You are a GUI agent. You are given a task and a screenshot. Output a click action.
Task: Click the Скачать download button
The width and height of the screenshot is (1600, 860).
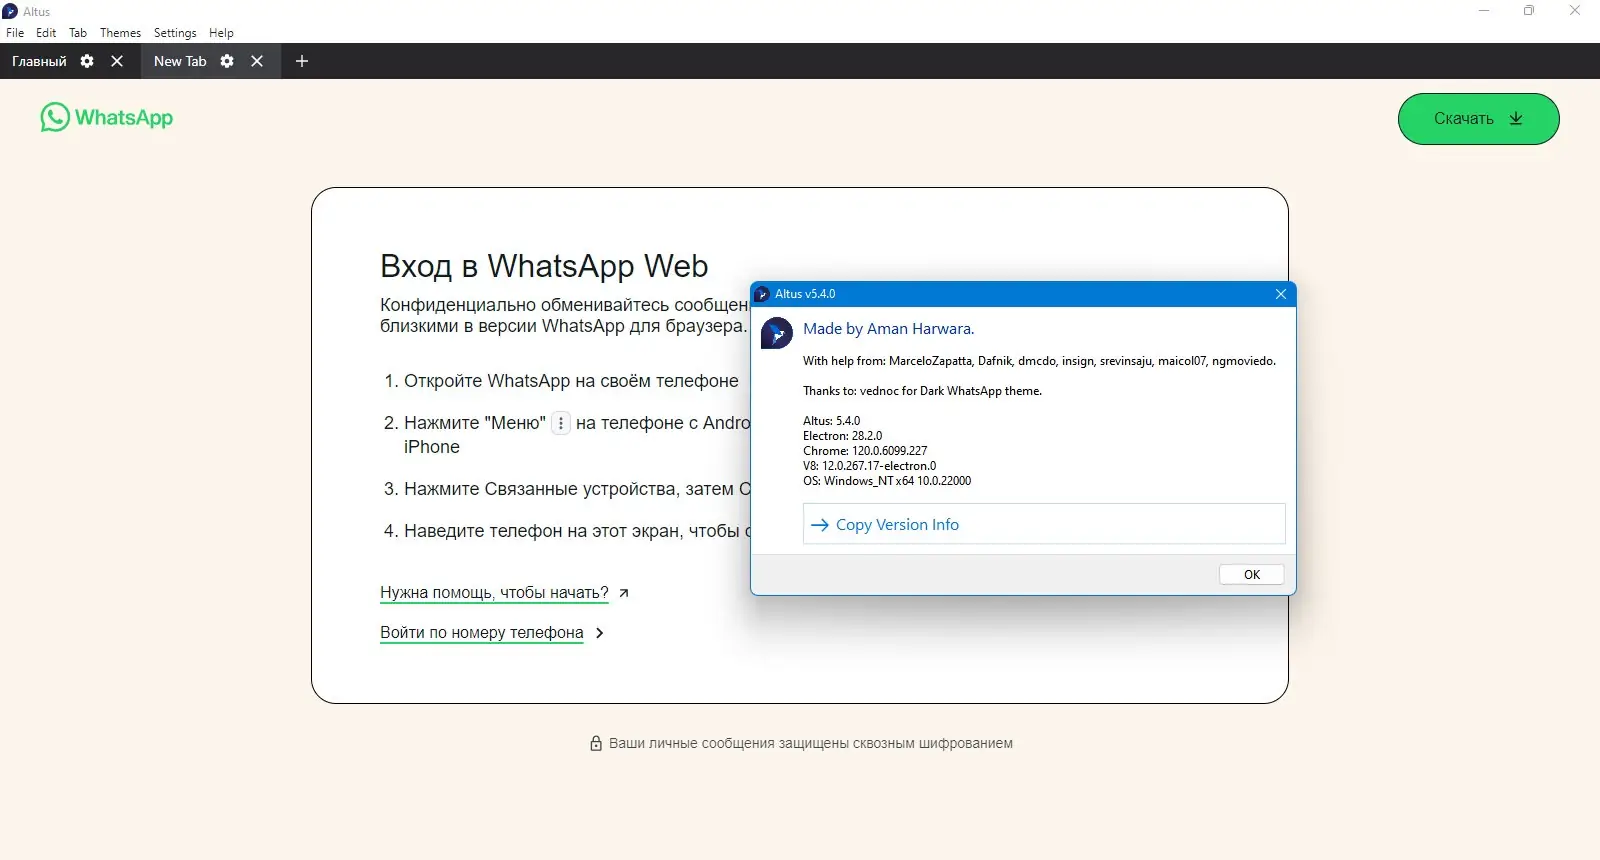tap(1478, 119)
